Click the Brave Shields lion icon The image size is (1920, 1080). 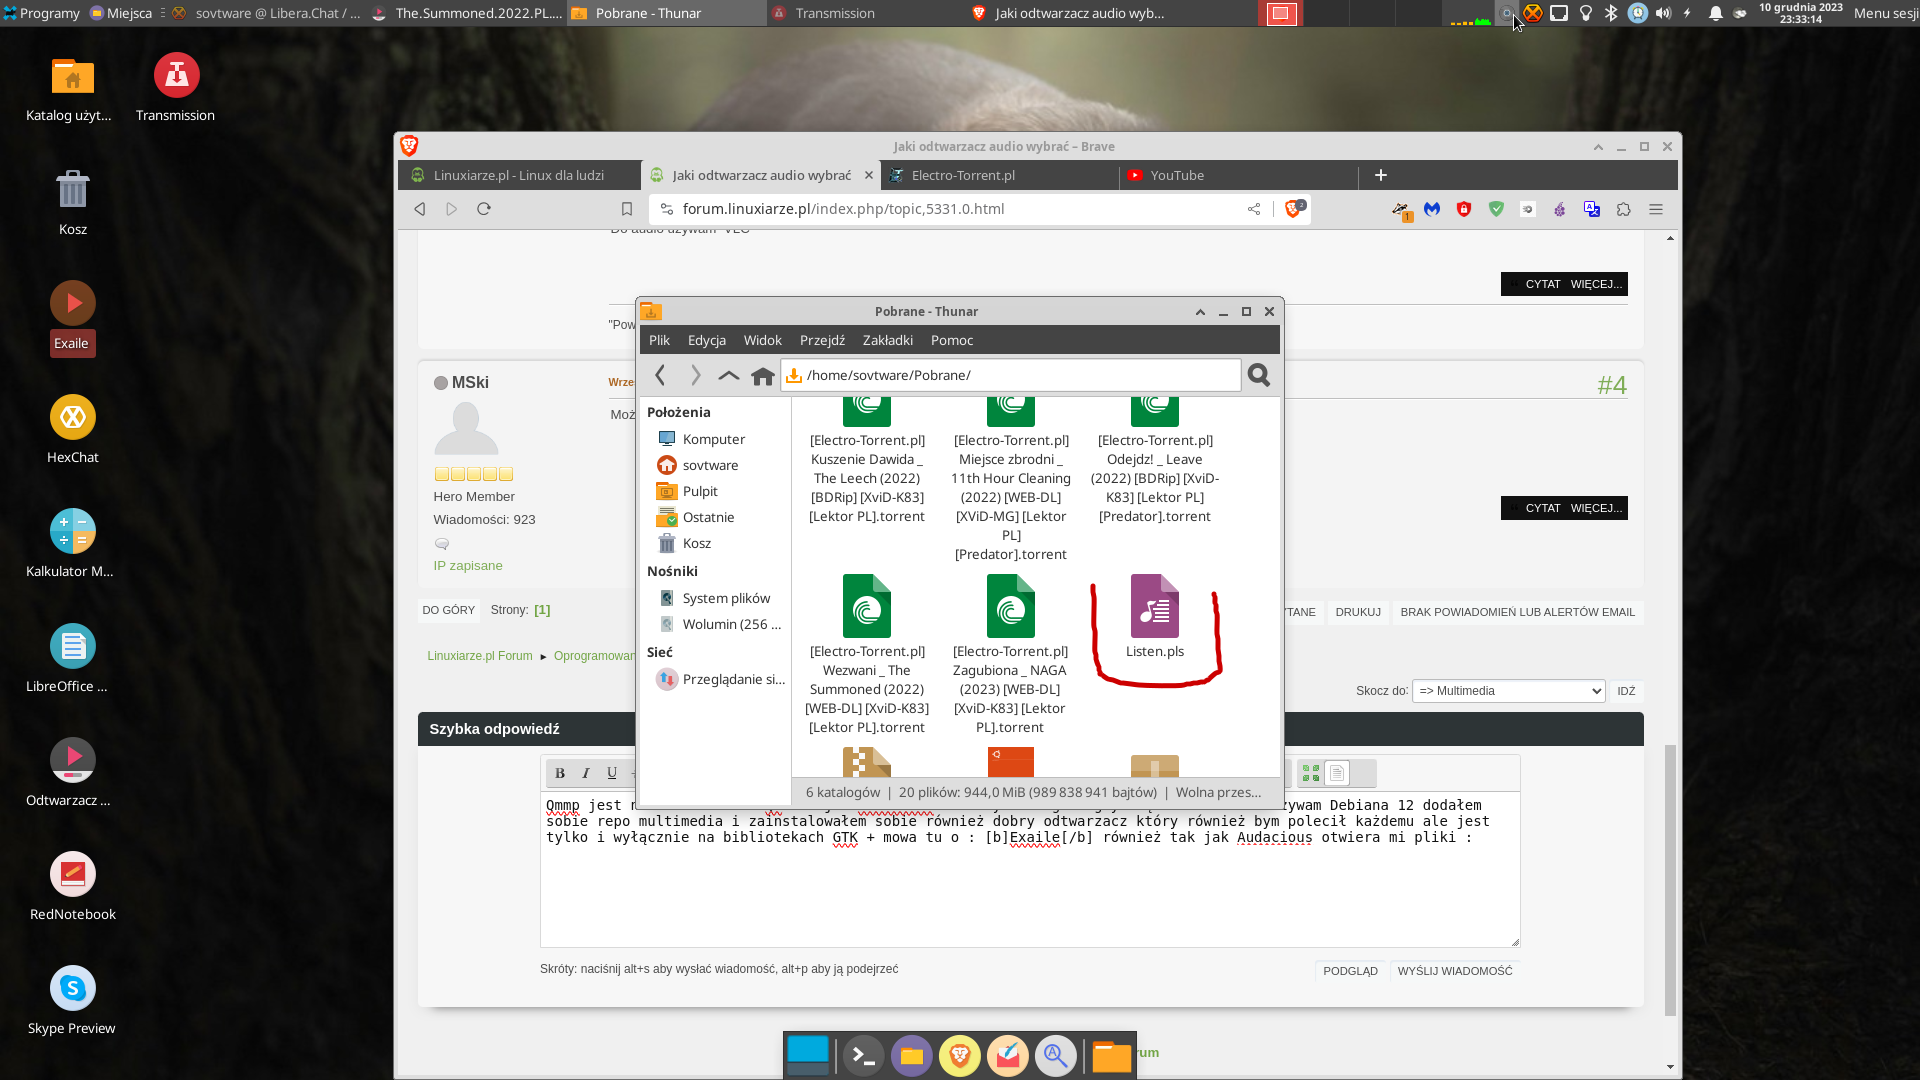[1294, 208]
